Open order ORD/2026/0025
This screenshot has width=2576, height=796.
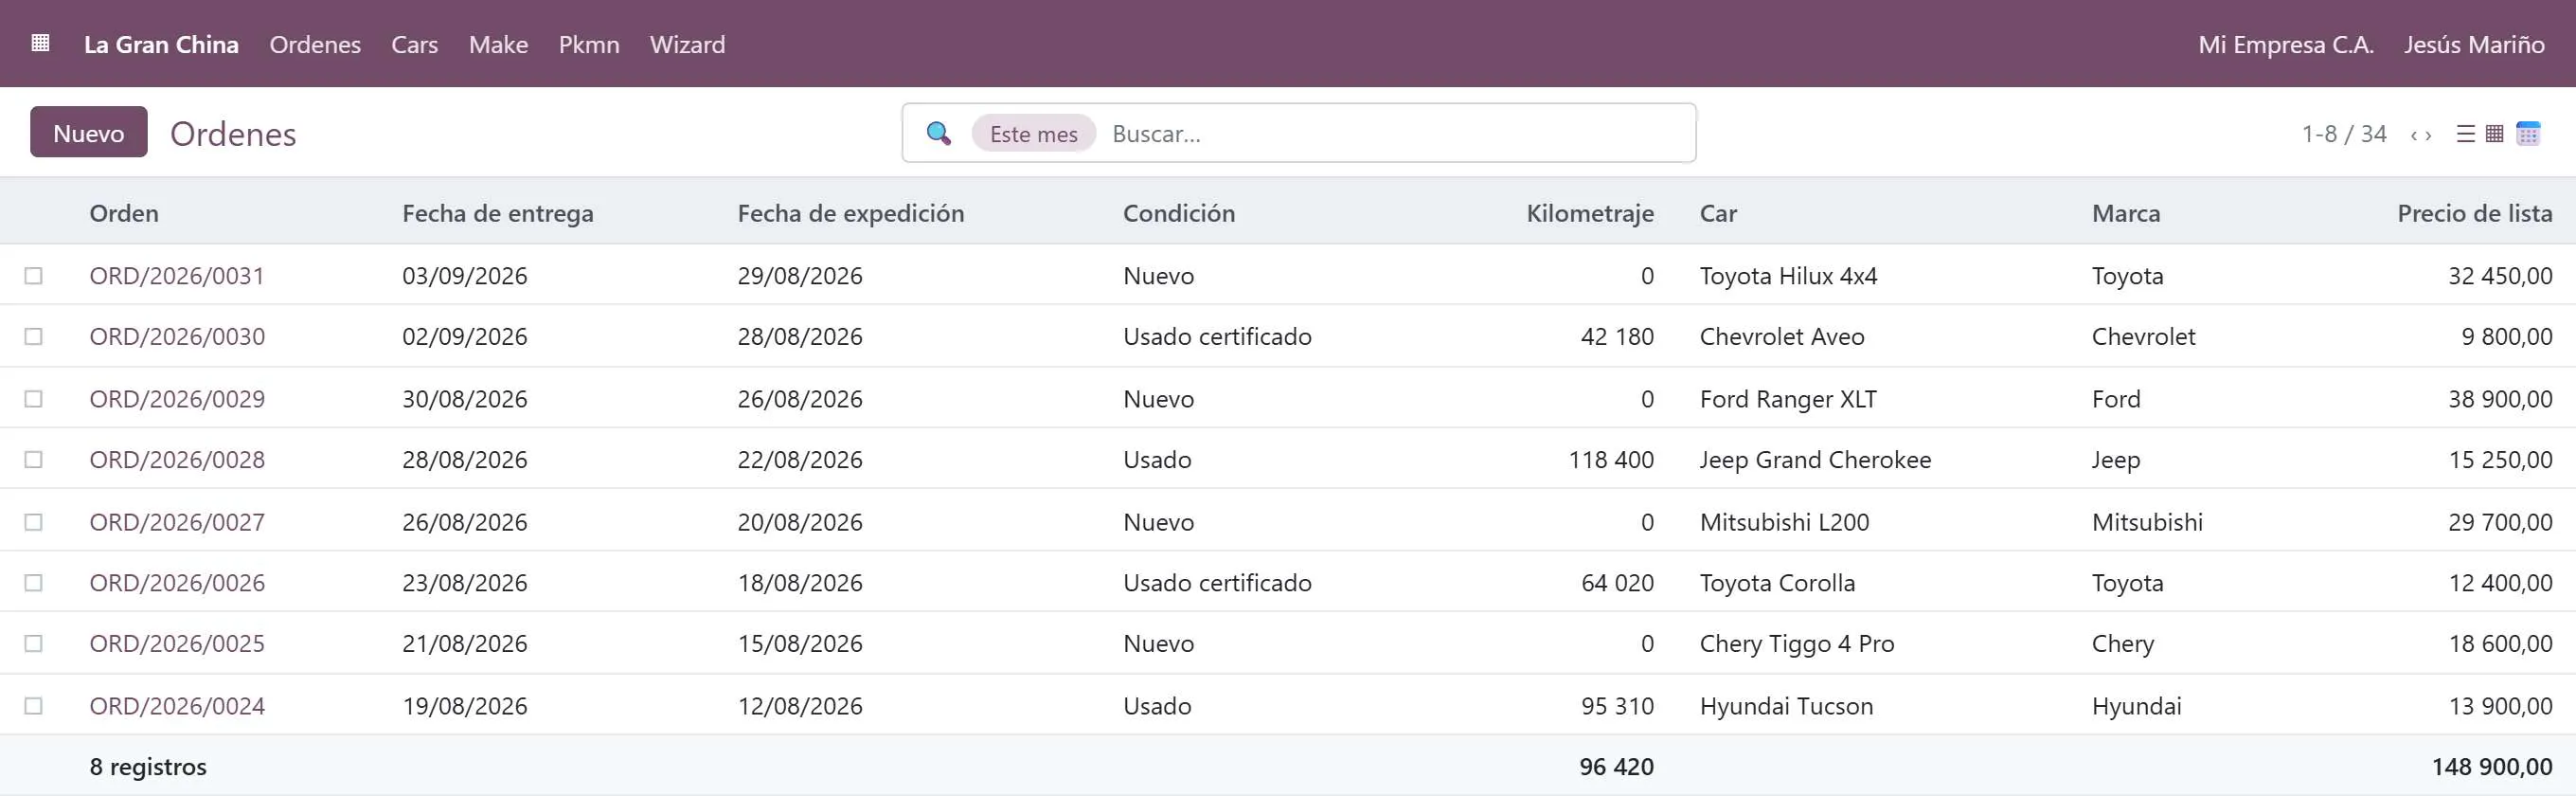point(177,643)
